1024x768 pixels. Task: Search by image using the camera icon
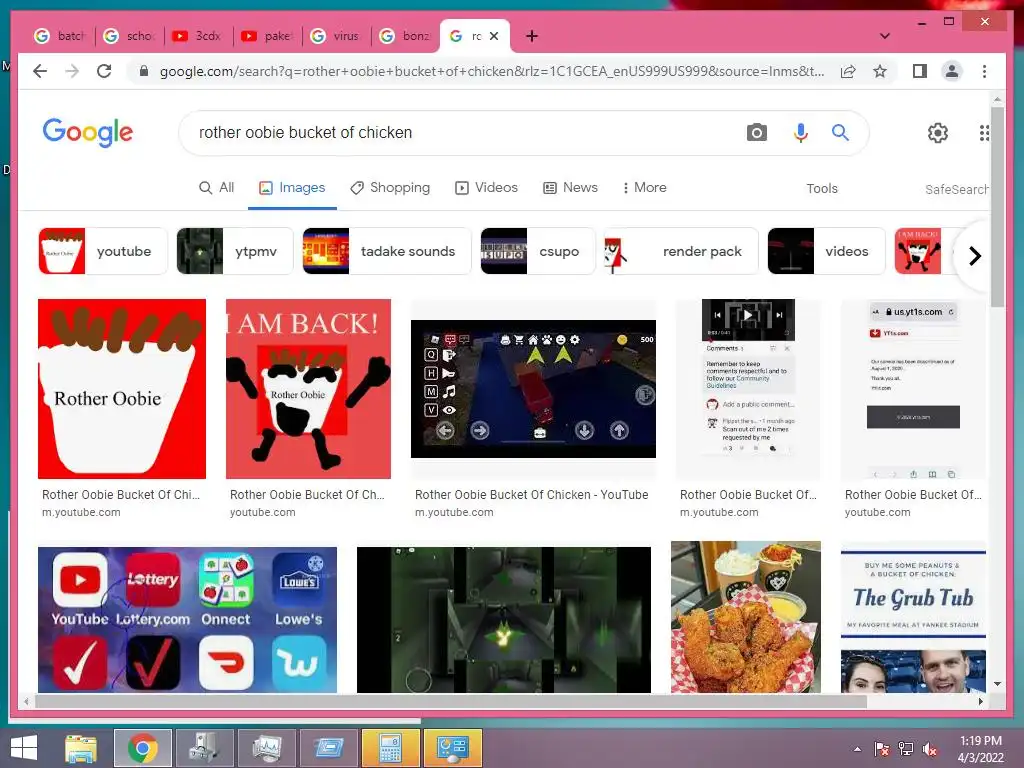tap(756, 133)
